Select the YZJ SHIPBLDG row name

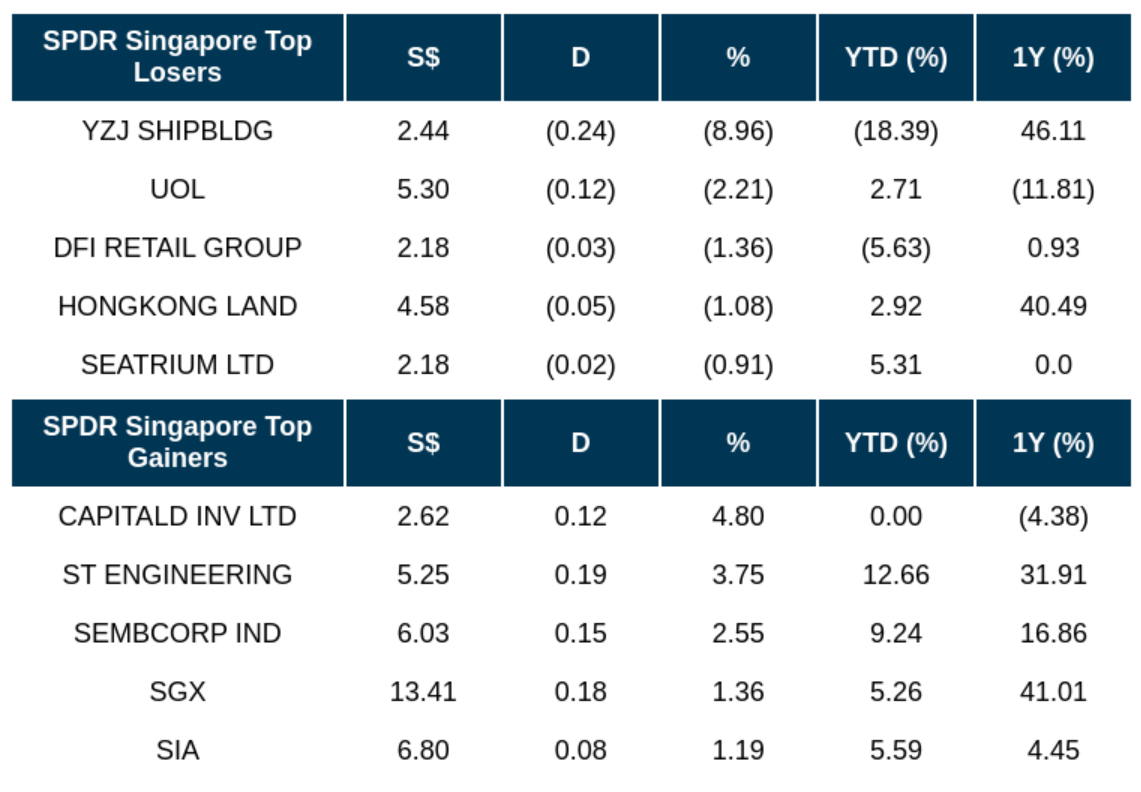pyautogui.click(x=177, y=131)
